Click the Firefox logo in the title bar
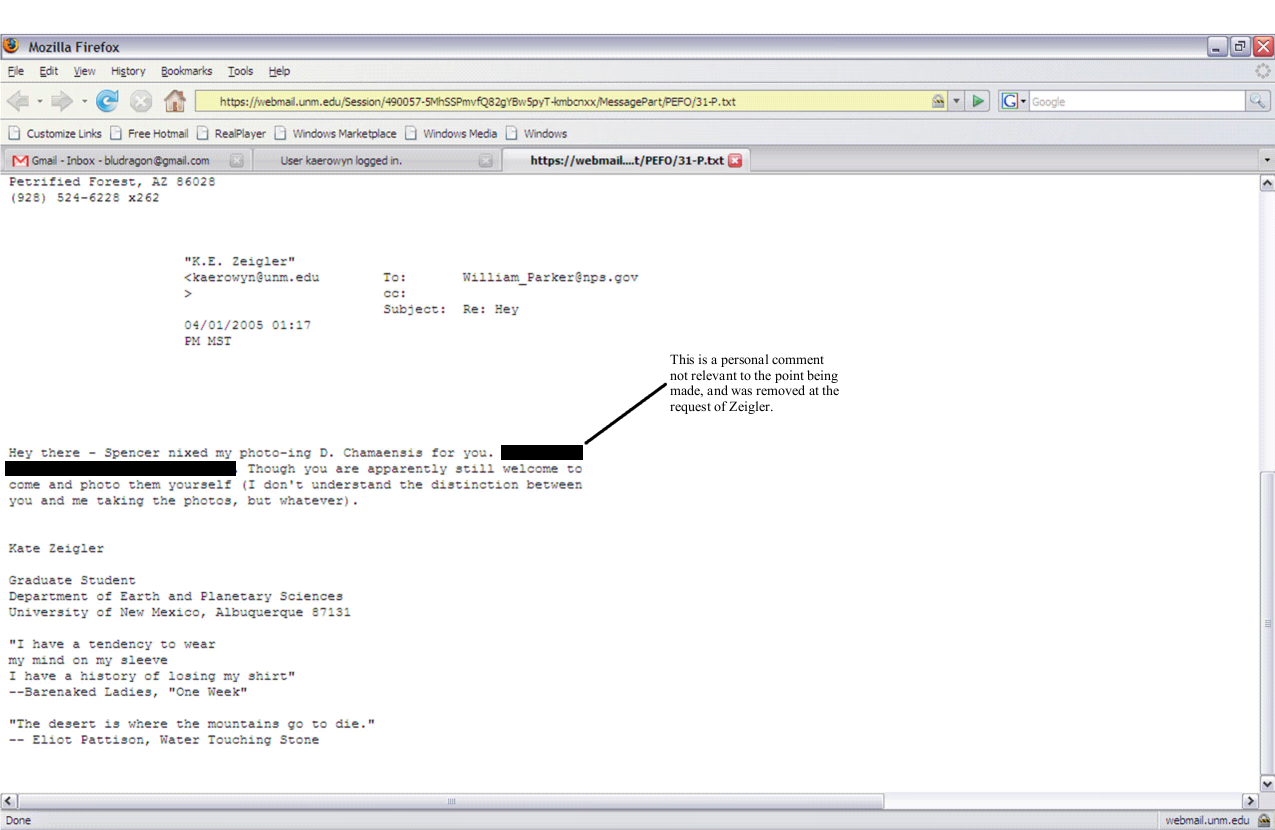This screenshot has width=1275, height=830. [12, 47]
